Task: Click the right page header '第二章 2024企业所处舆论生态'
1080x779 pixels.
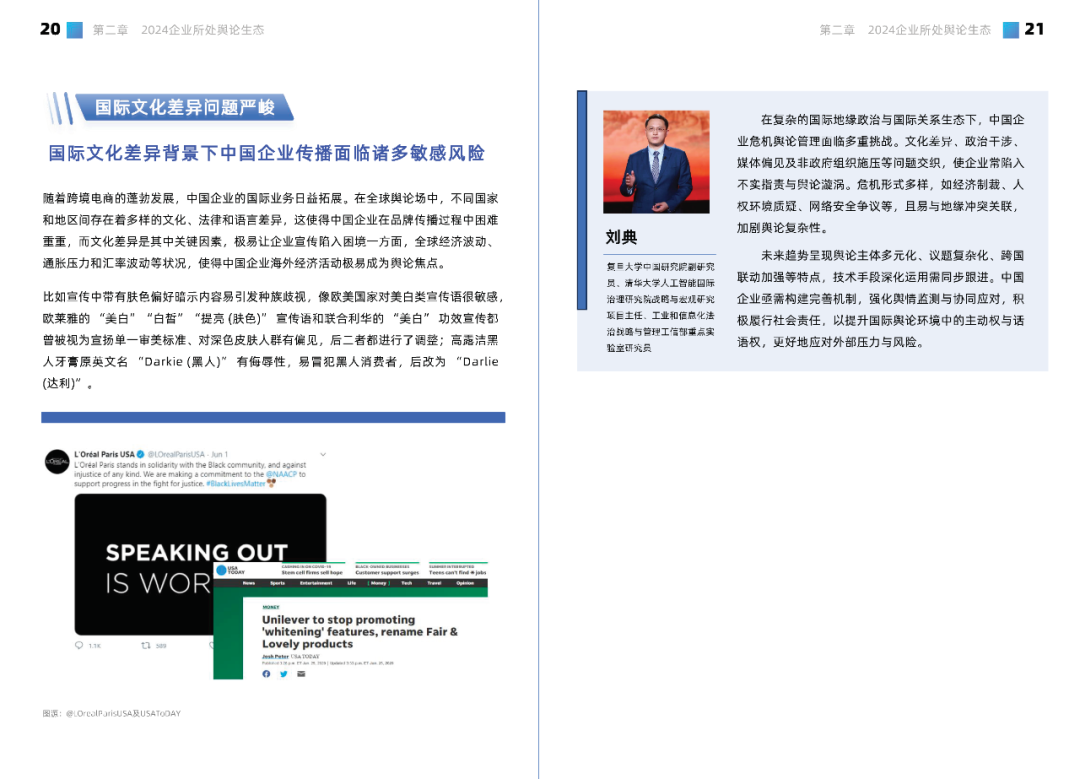Action: (905, 30)
